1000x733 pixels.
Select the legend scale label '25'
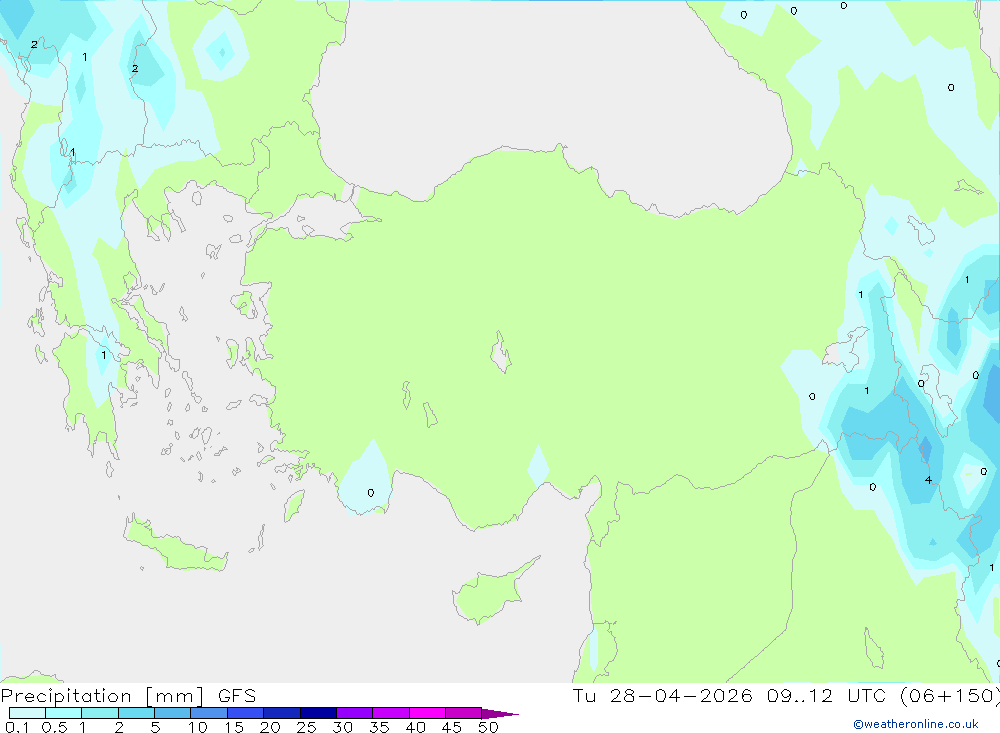coord(306,727)
